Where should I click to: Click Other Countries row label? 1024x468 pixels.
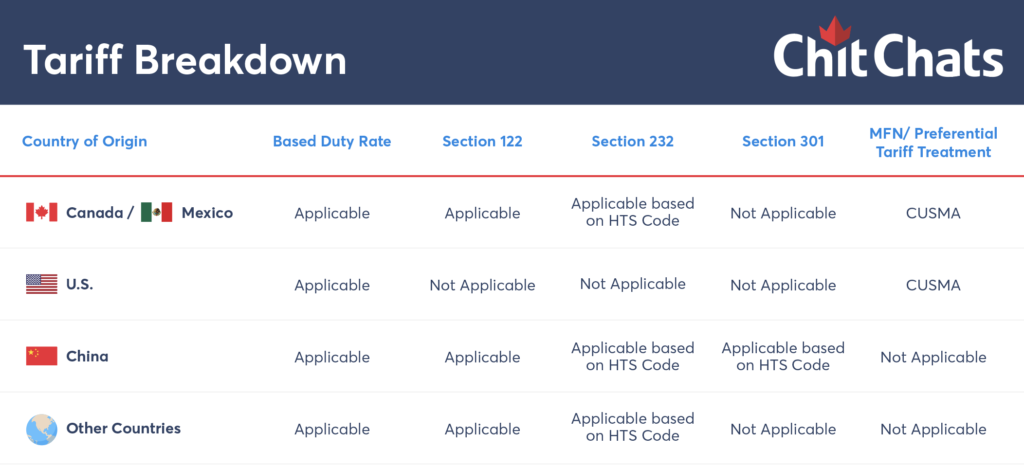point(123,428)
